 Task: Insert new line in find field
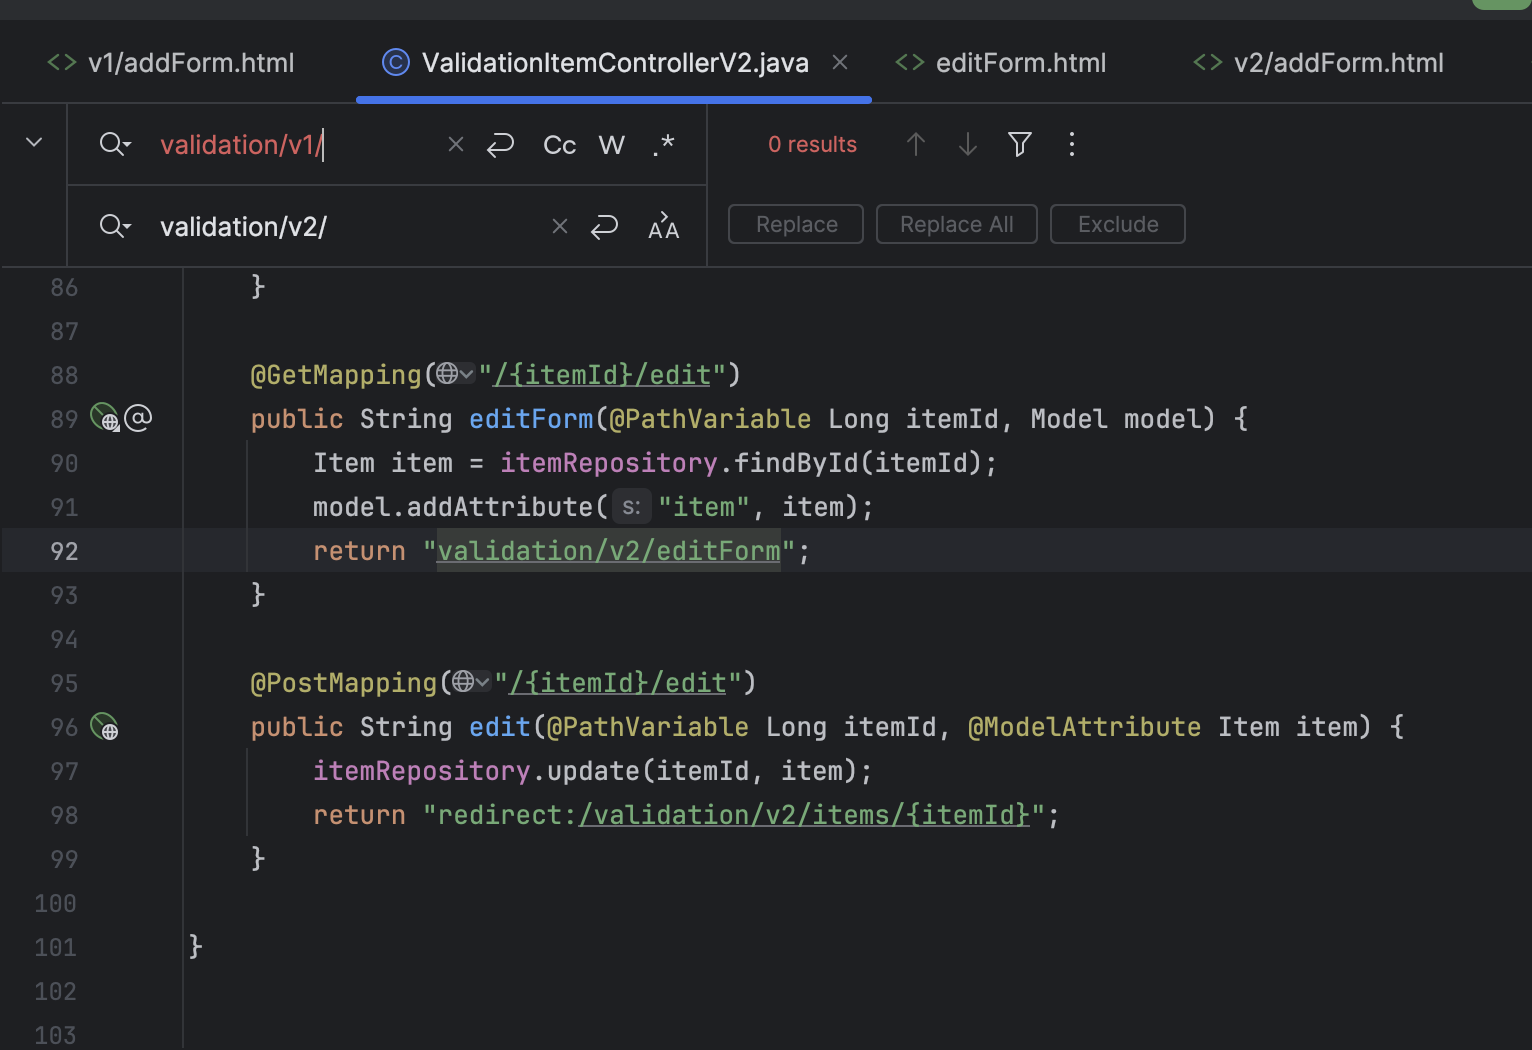[x=500, y=145]
